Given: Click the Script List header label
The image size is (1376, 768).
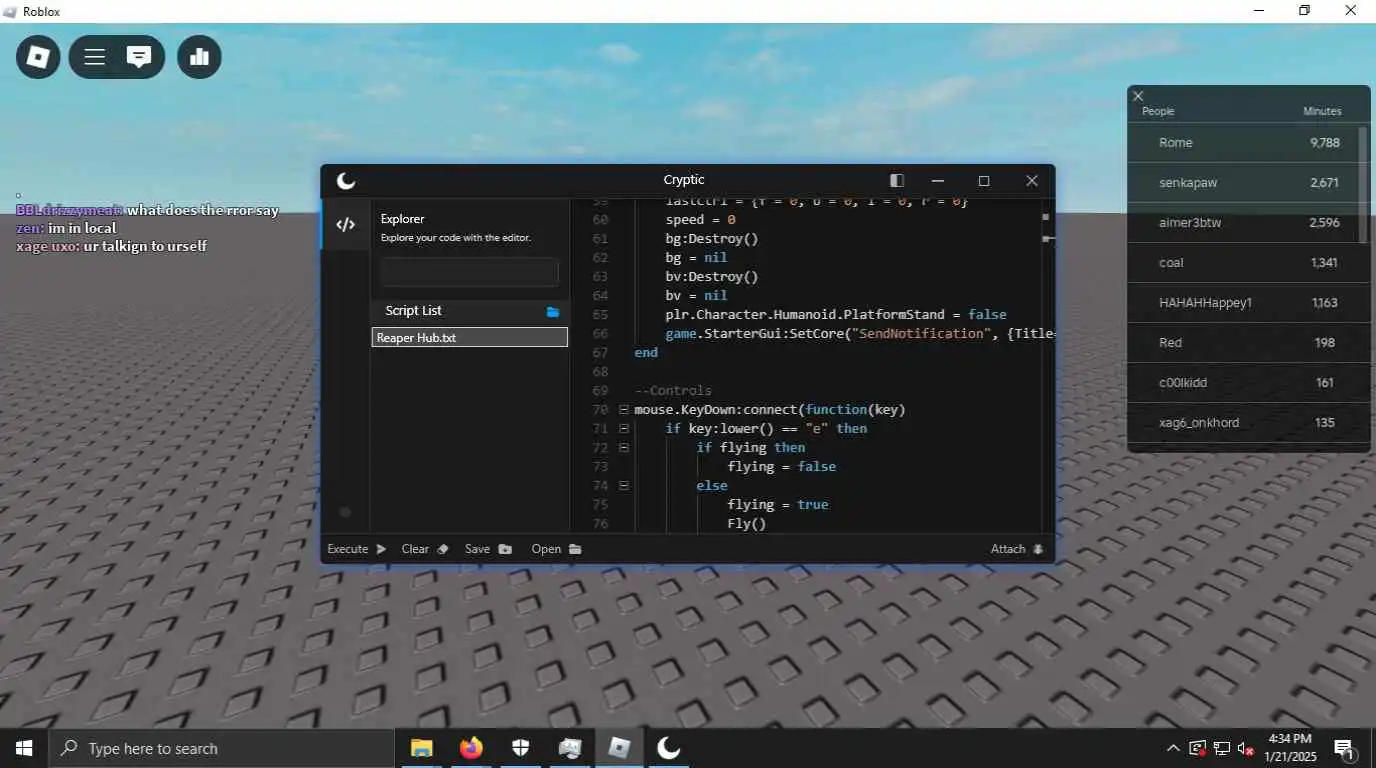Looking at the screenshot, I should (413, 311).
